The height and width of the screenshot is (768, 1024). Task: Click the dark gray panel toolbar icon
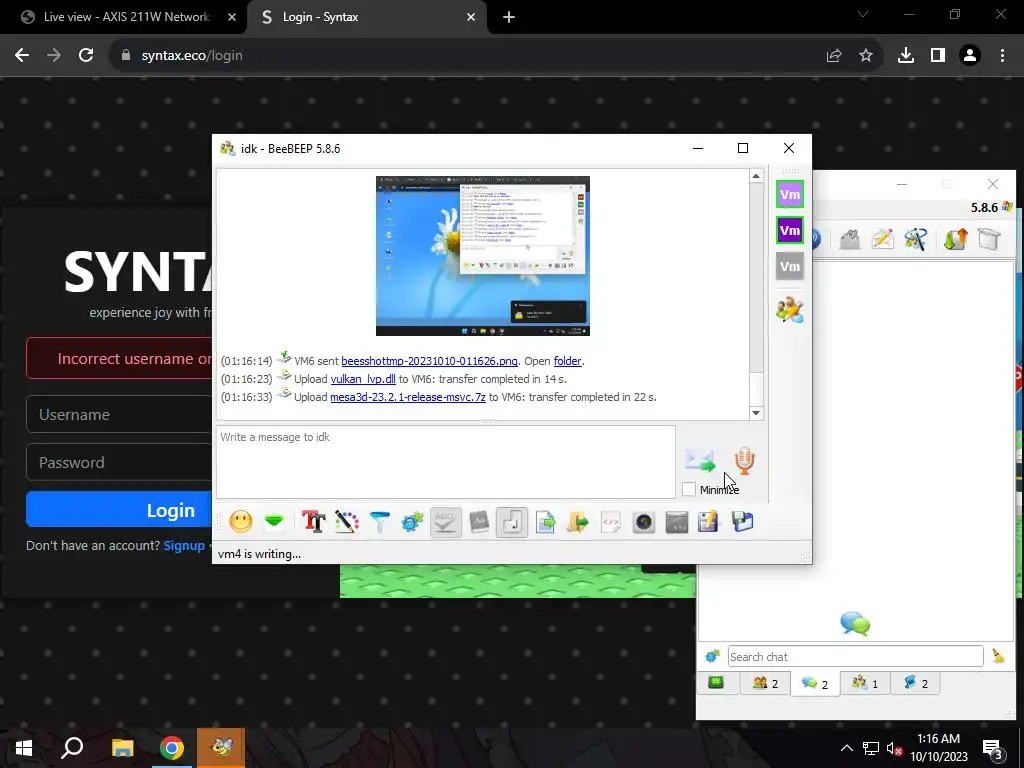pyautogui.click(x=677, y=522)
